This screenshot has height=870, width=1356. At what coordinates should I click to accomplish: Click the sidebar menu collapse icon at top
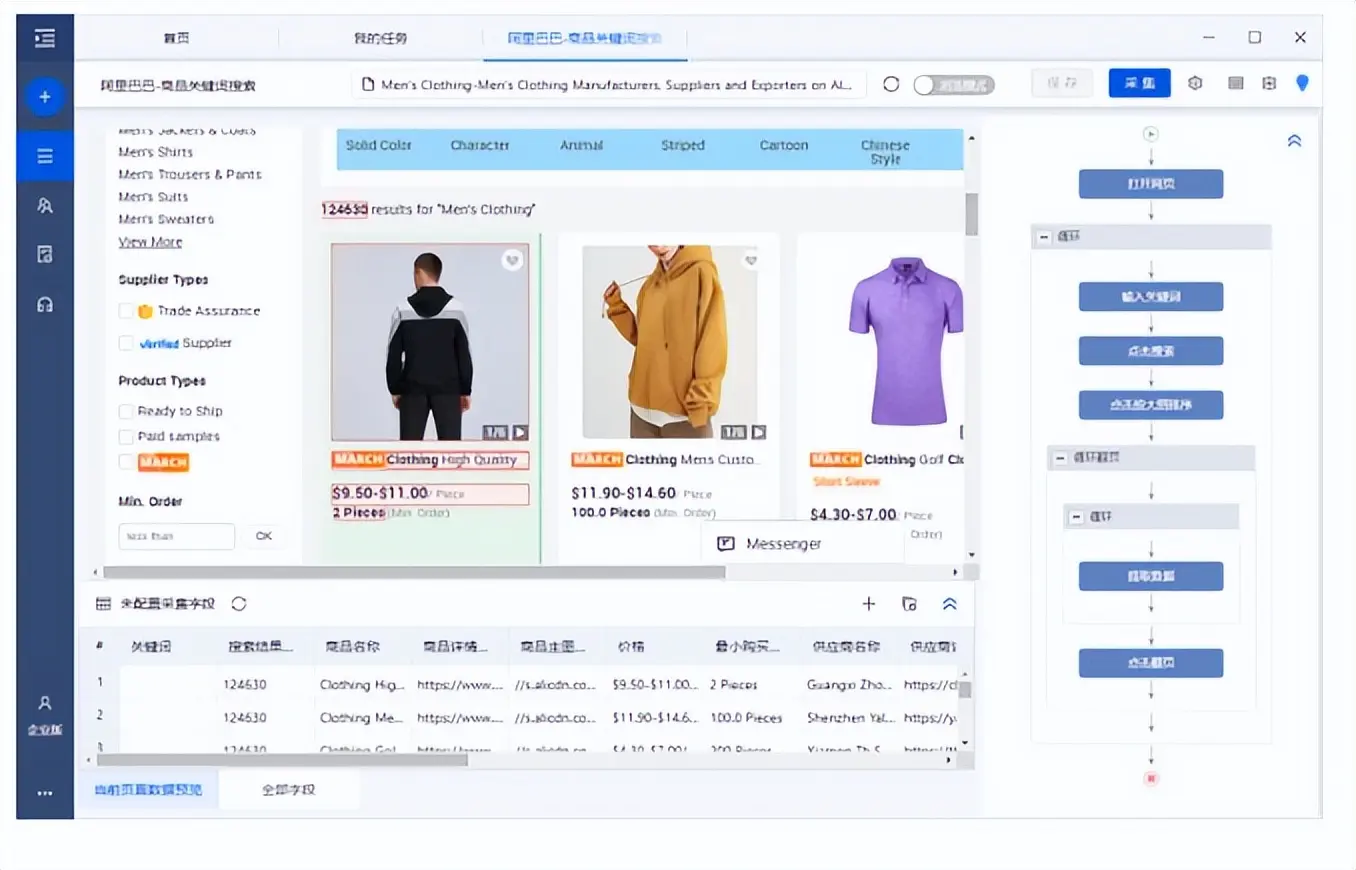(45, 38)
